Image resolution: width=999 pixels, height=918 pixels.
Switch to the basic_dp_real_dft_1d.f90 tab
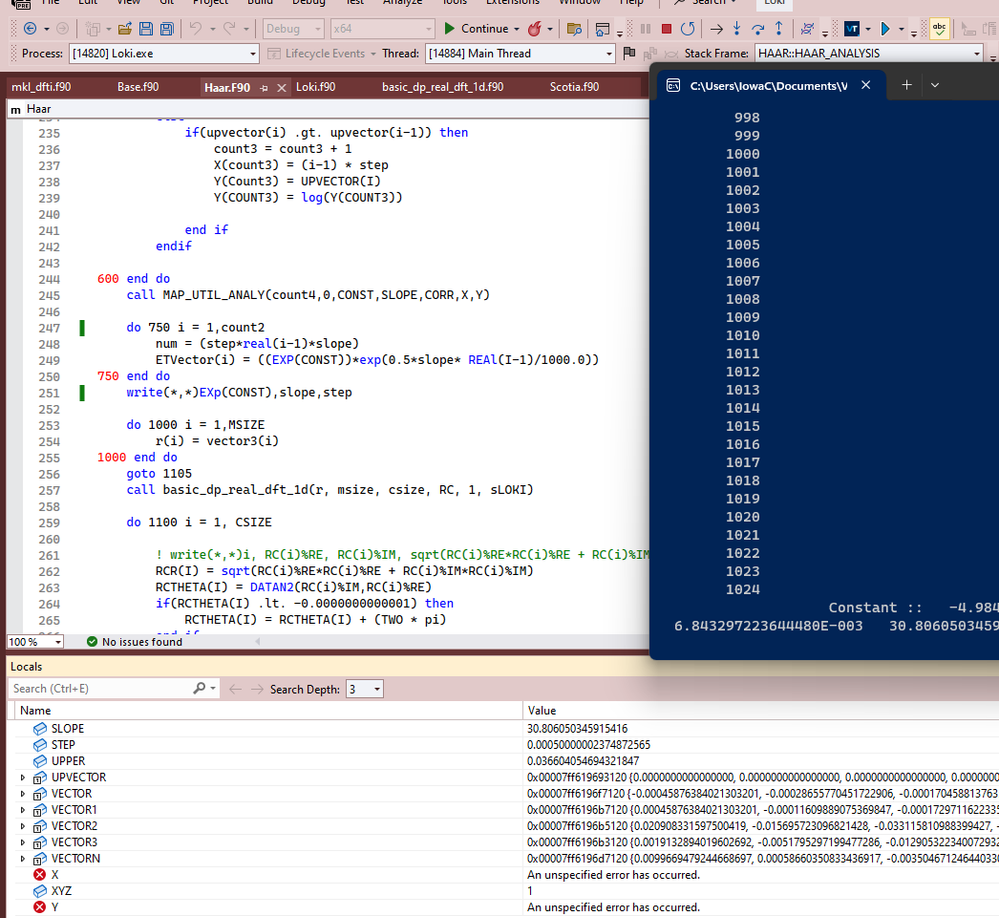coord(442,87)
